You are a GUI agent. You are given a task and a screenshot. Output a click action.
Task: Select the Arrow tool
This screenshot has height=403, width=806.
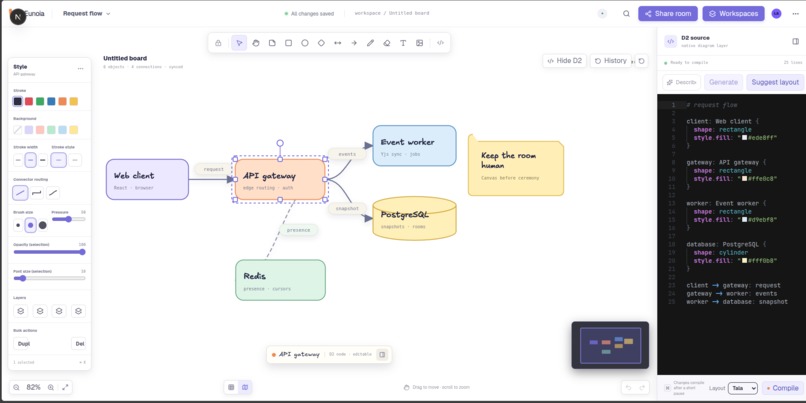click(x=354, y=43)
